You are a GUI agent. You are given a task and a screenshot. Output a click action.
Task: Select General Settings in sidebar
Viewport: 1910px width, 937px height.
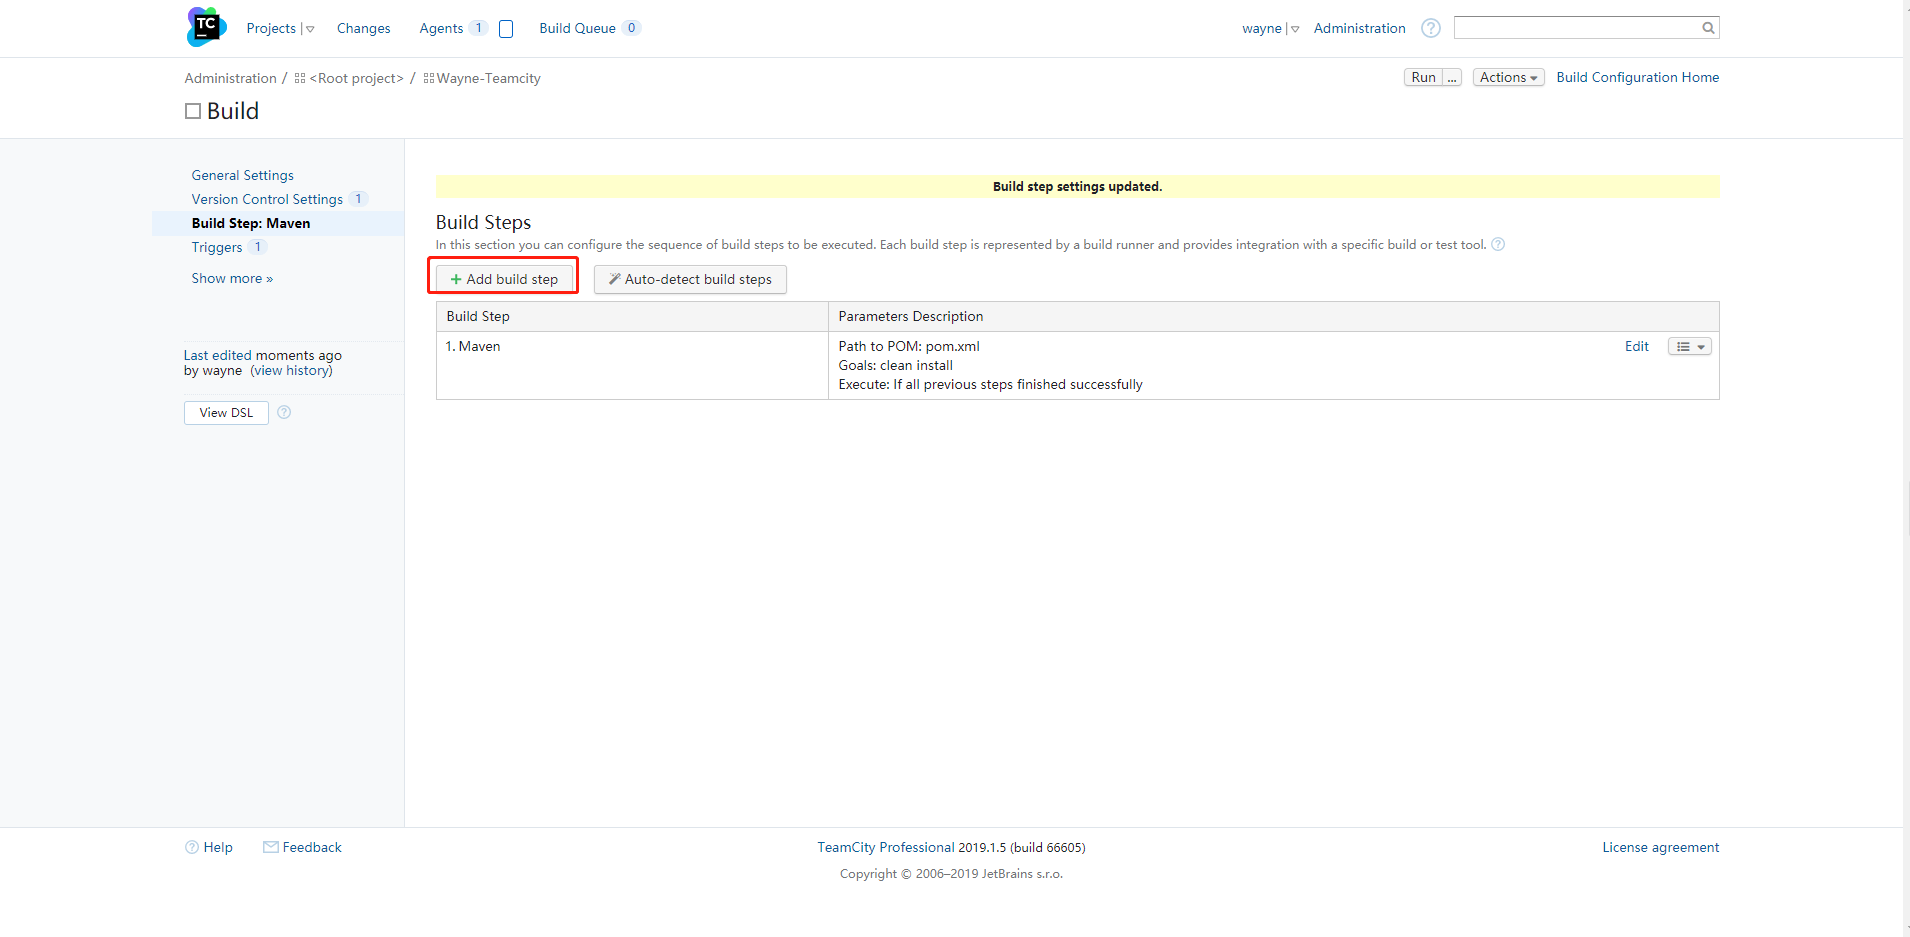243,175
